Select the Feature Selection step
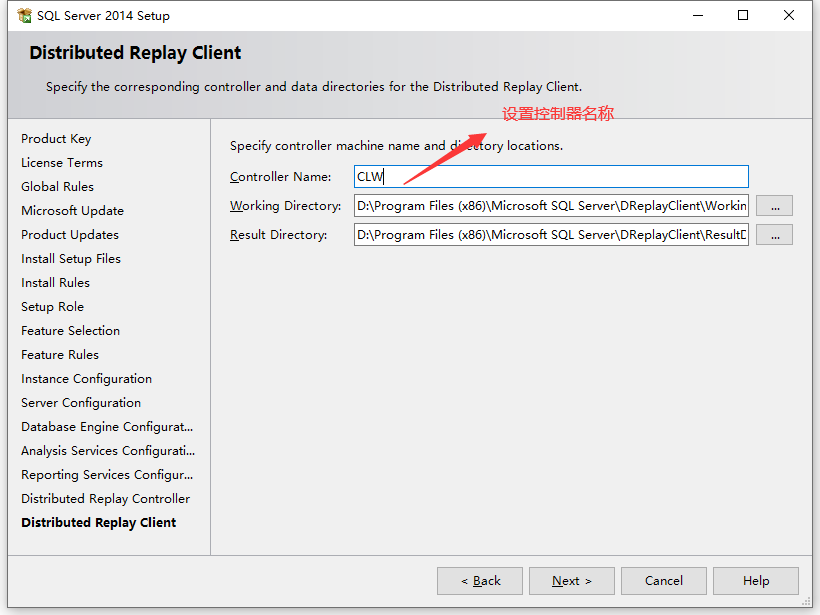 coord(71,331)
